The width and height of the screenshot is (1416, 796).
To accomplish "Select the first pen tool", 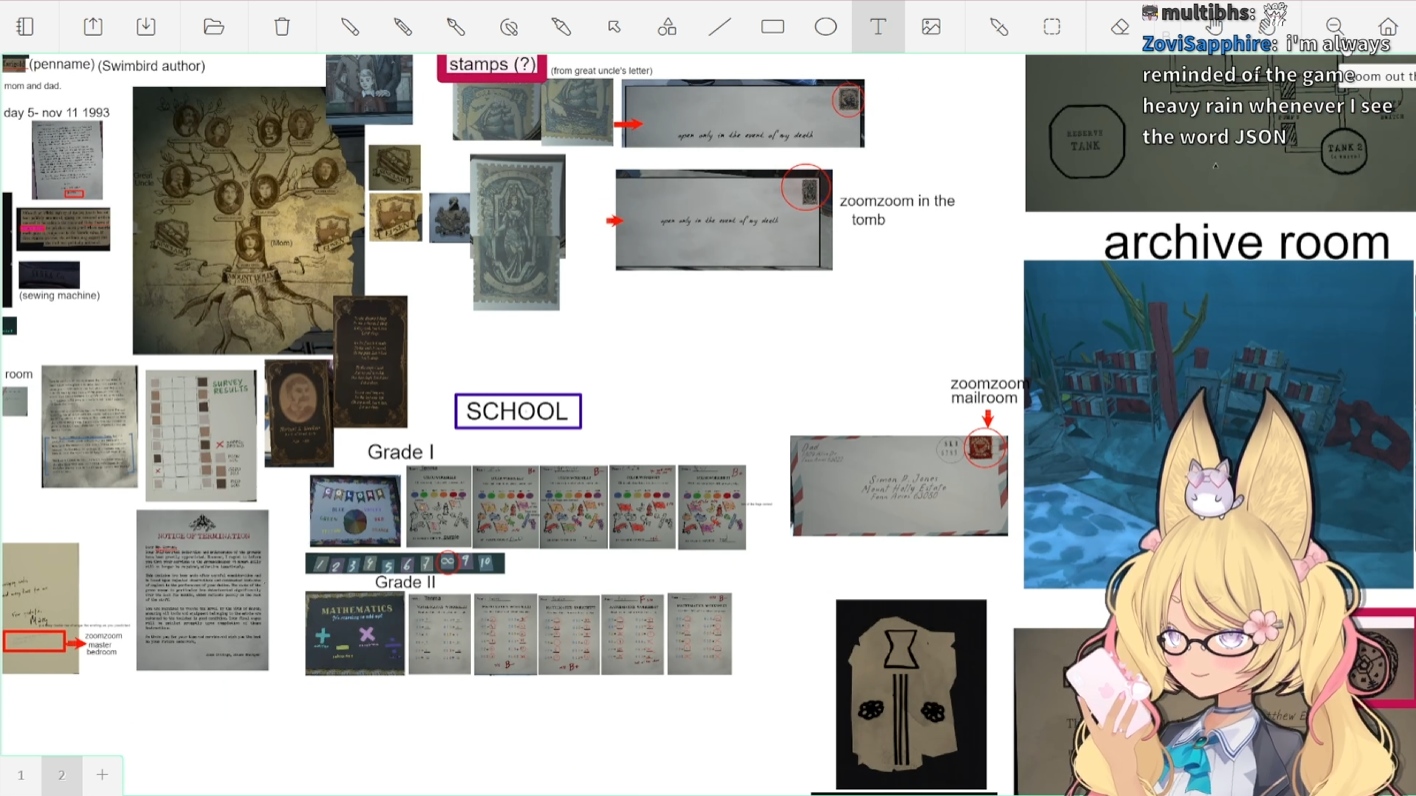I will click(350, 27).
